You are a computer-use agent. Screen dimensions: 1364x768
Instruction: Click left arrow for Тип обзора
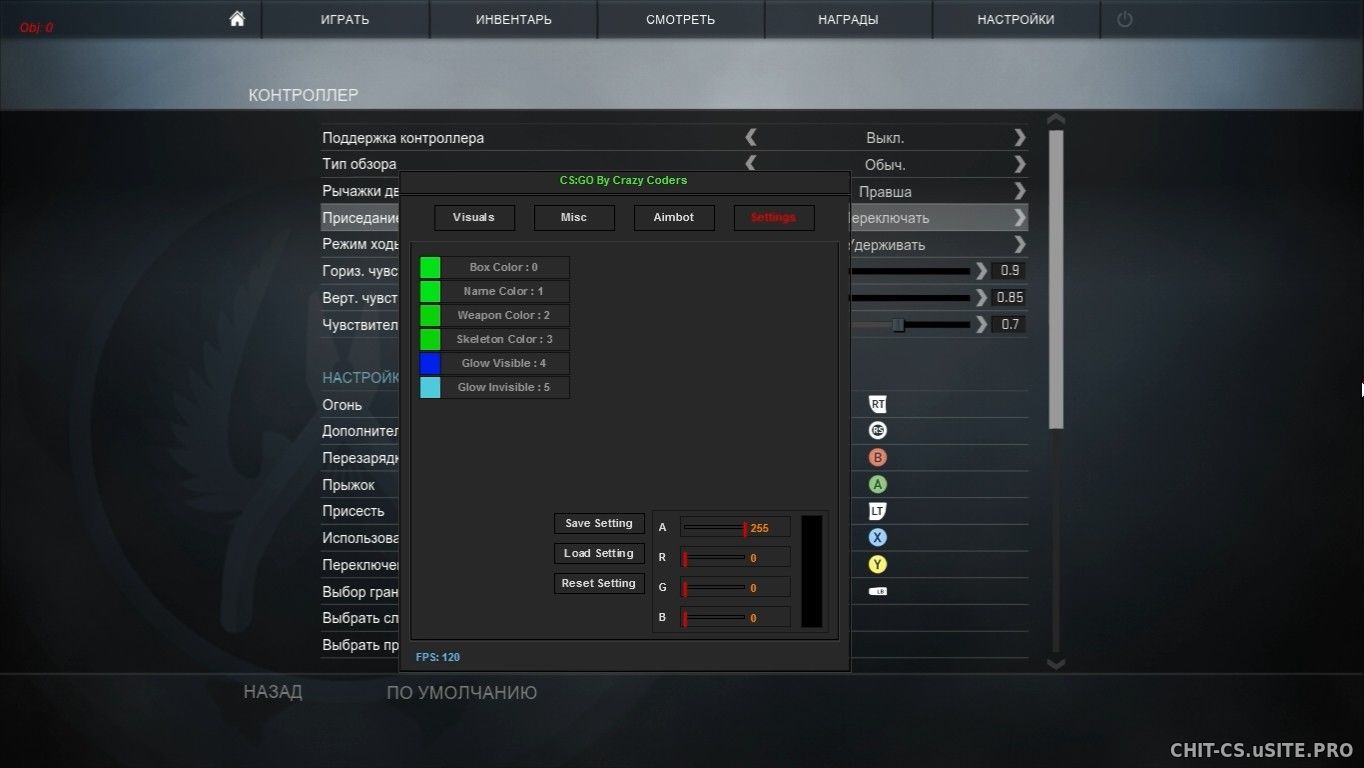[751, 162]
